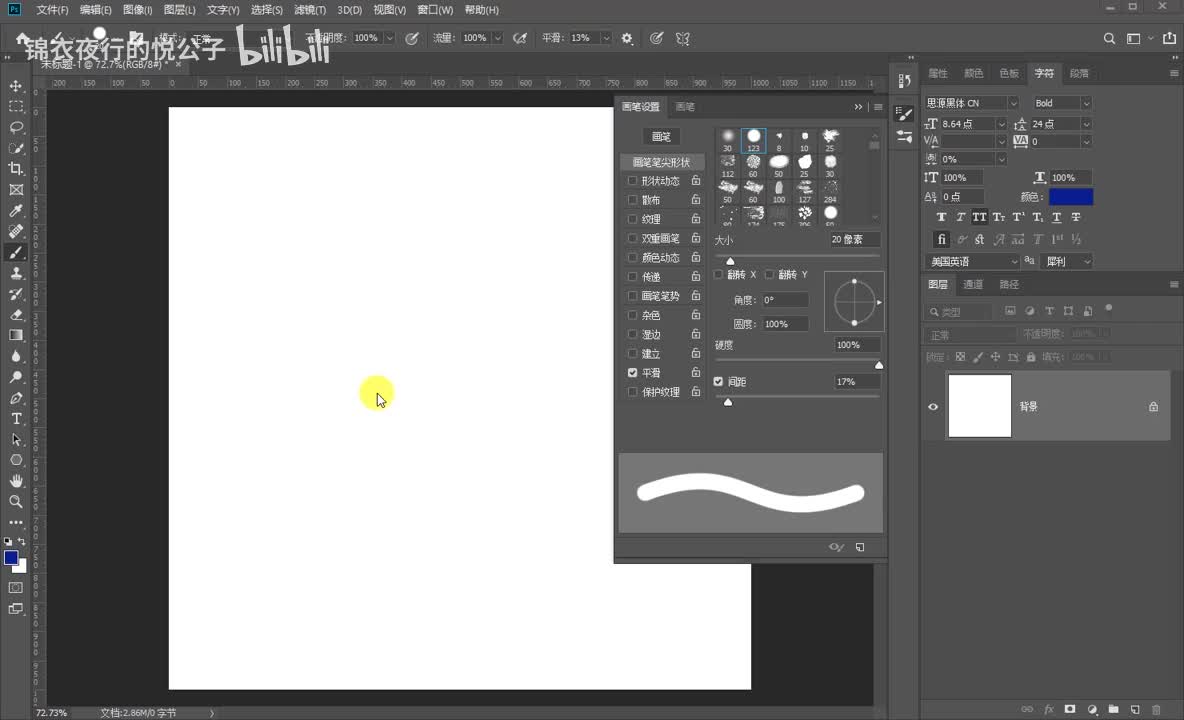Create new brush from settings panel
The image size is (1184, 720).
tap(860, 547)
